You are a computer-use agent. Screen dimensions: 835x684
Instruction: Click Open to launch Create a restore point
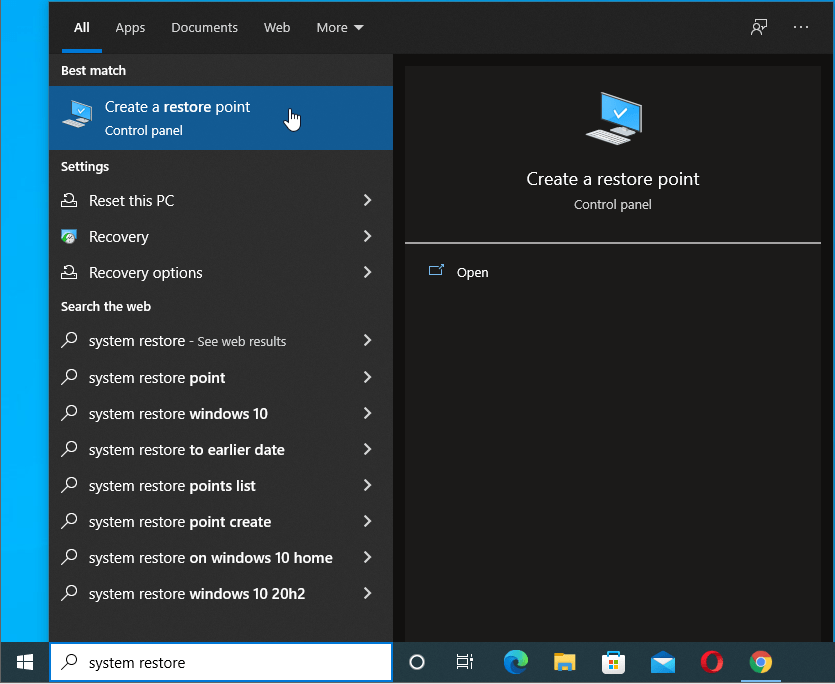pos(472,272)
